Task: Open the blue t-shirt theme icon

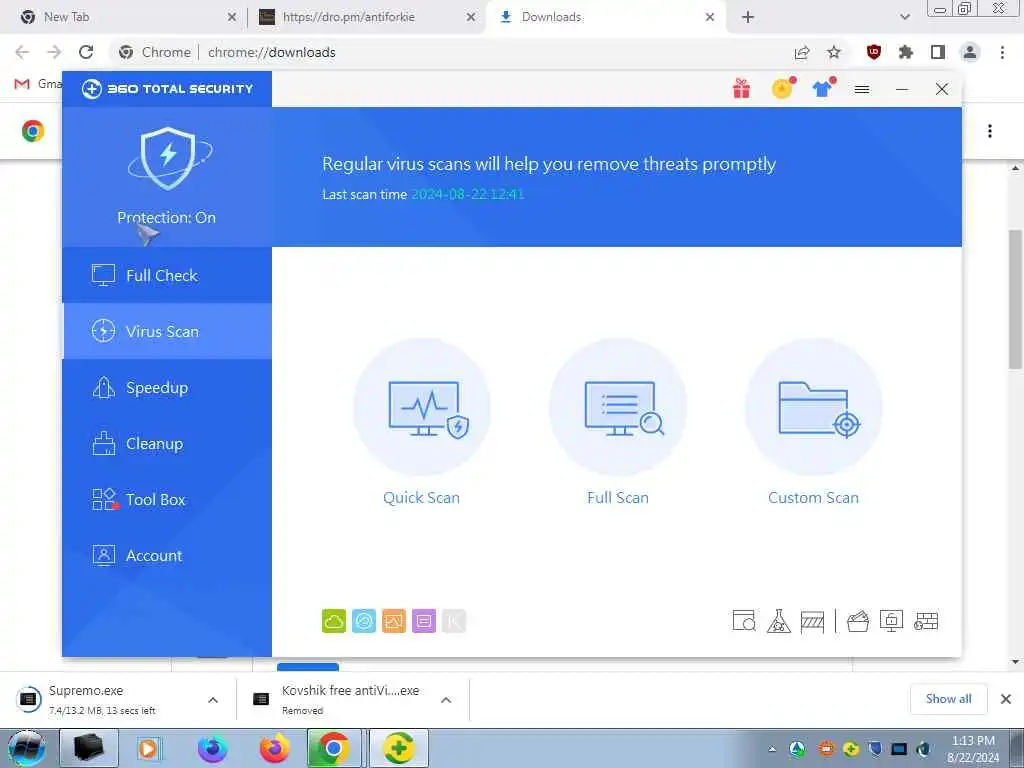Action: coord(823,88)
